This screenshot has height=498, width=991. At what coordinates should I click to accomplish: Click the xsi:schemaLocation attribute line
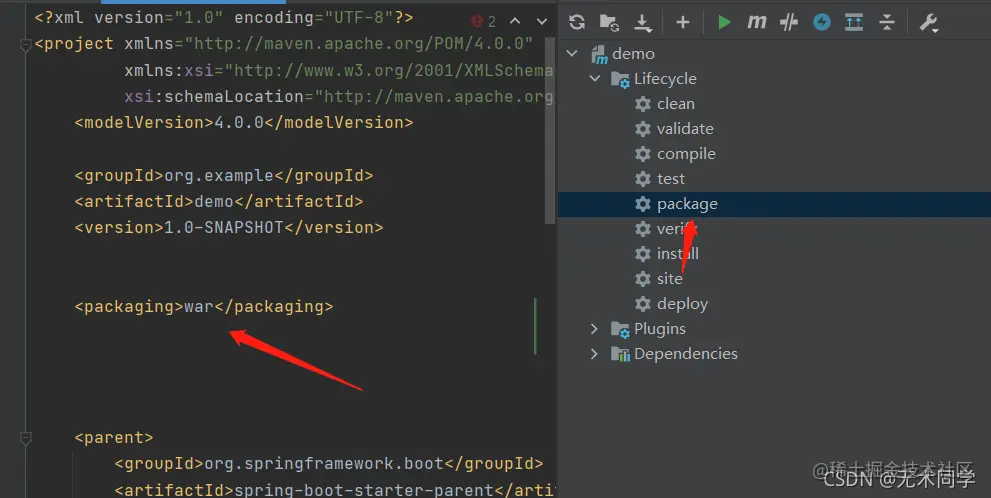pyautogui.click(x=339, y=97)
